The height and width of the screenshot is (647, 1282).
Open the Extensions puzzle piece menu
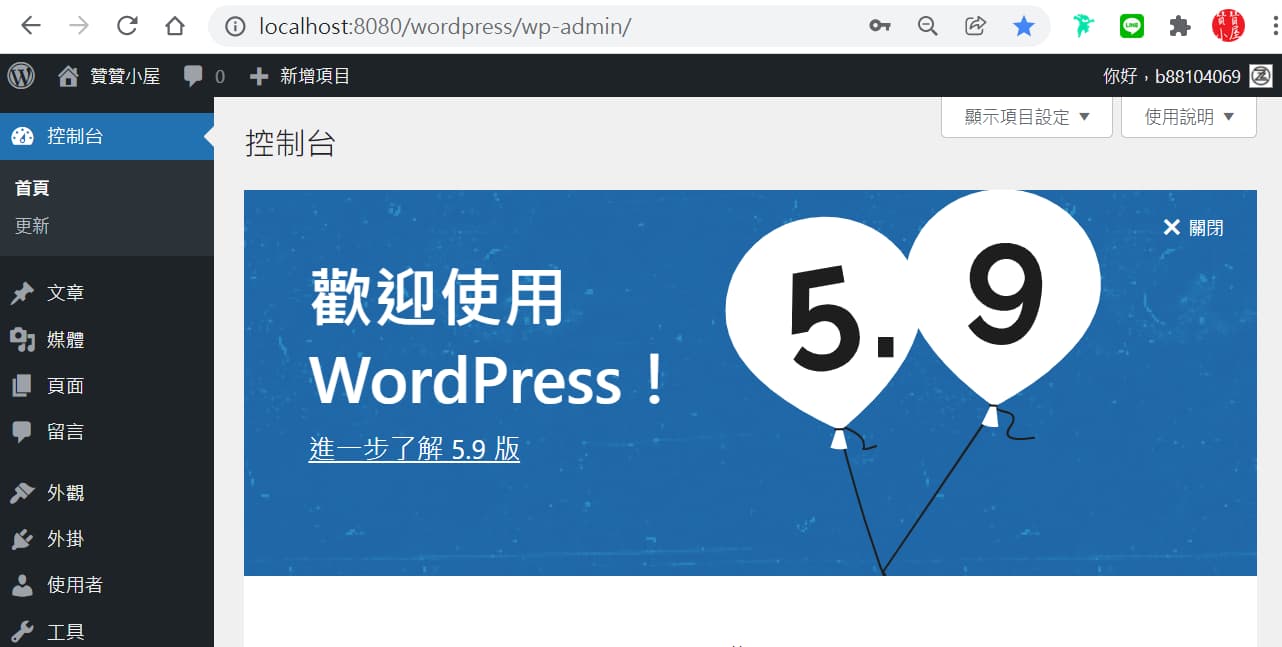point(1180,27)
